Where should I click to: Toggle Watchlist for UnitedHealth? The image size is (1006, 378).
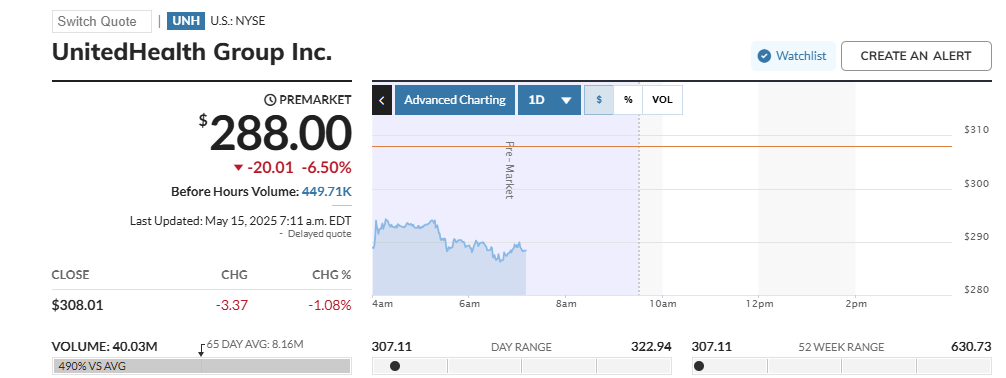pyautogui.click(x=793, y=56)
